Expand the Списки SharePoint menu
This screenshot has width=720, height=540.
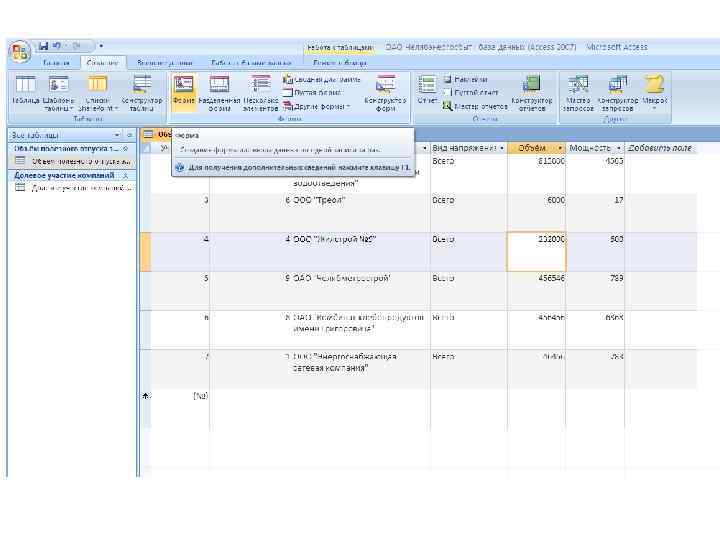(97, 93)
